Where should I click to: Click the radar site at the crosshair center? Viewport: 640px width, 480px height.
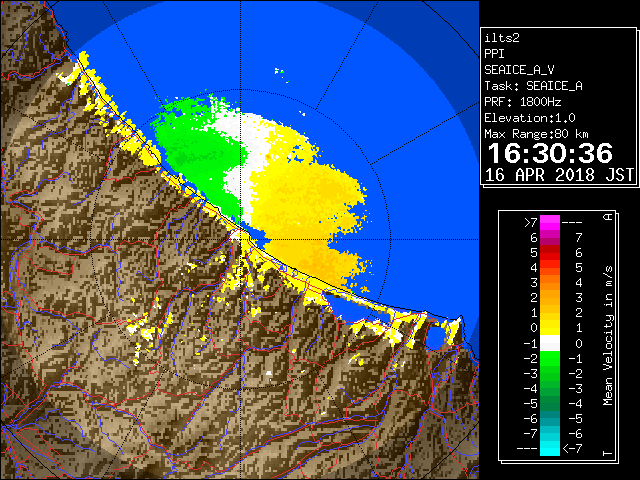[x=240, y=239]
